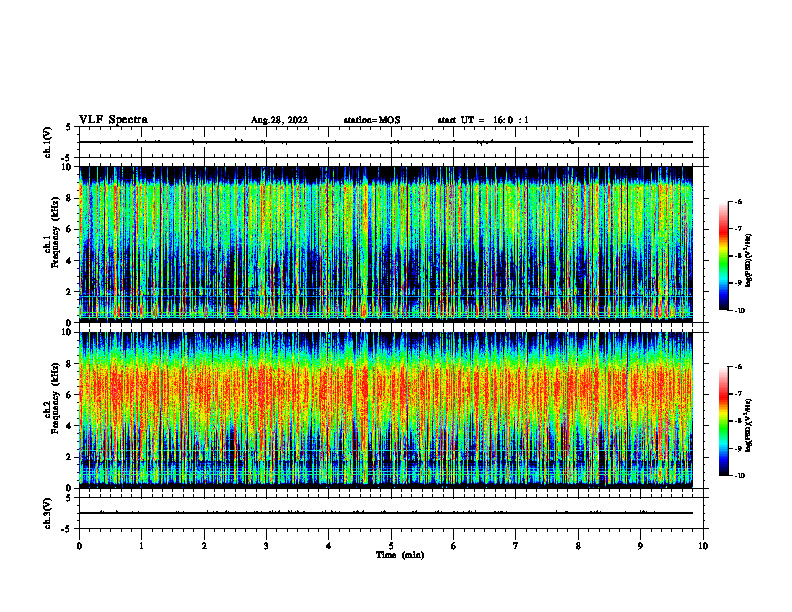Click the "ch.1(V)" waveform axis label
The width and height of the screenshot is (792, 612).
click(47, 142)
